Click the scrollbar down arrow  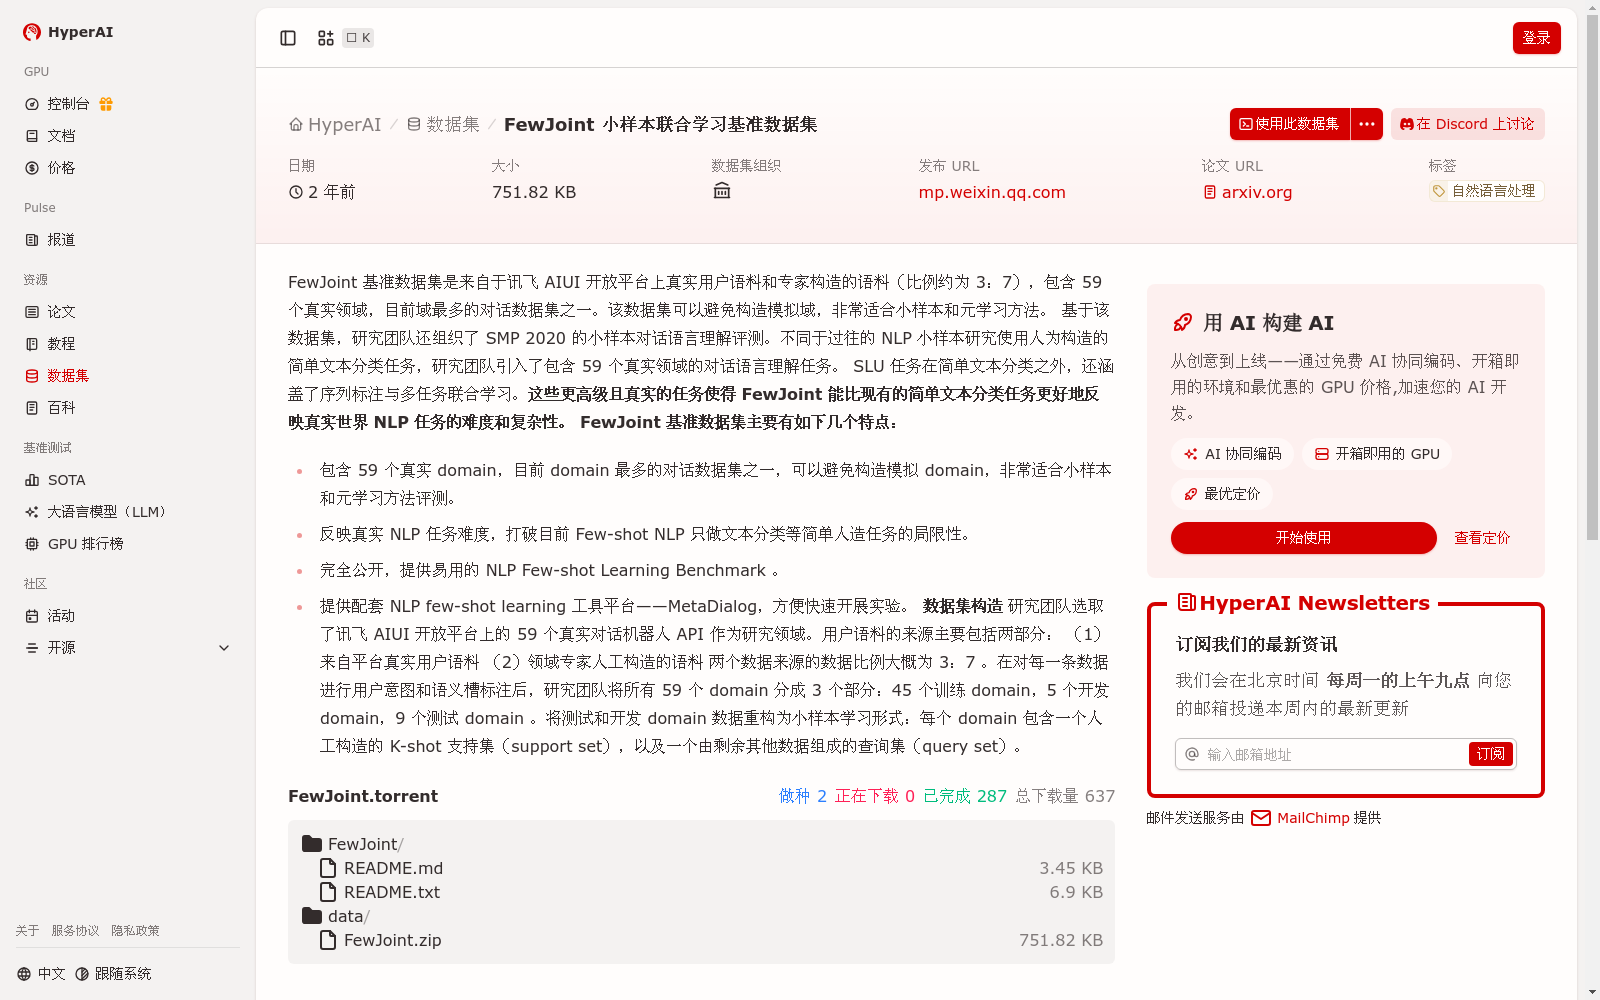(1592, 992)
